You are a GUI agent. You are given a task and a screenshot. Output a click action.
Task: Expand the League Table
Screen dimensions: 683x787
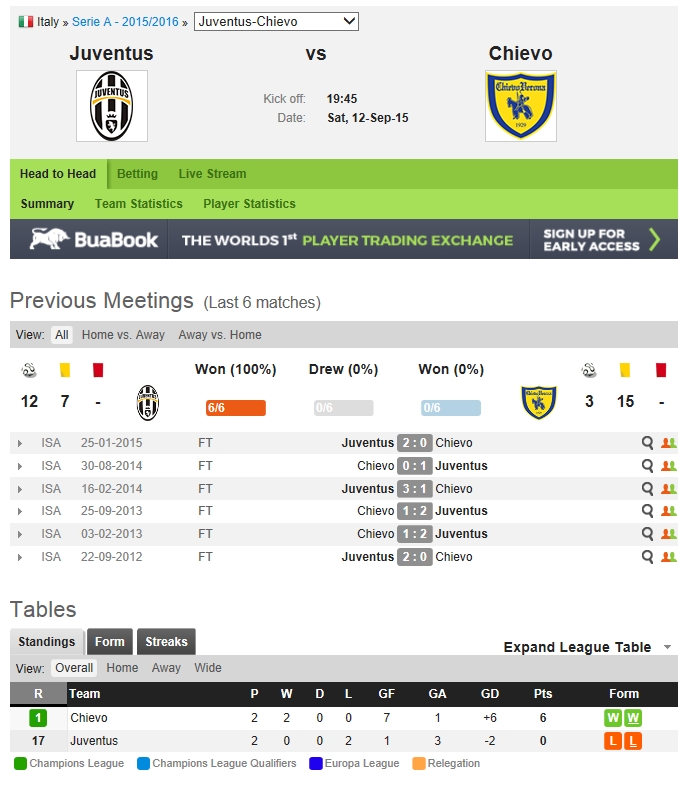pyautogui.click(x=587, y=647)
